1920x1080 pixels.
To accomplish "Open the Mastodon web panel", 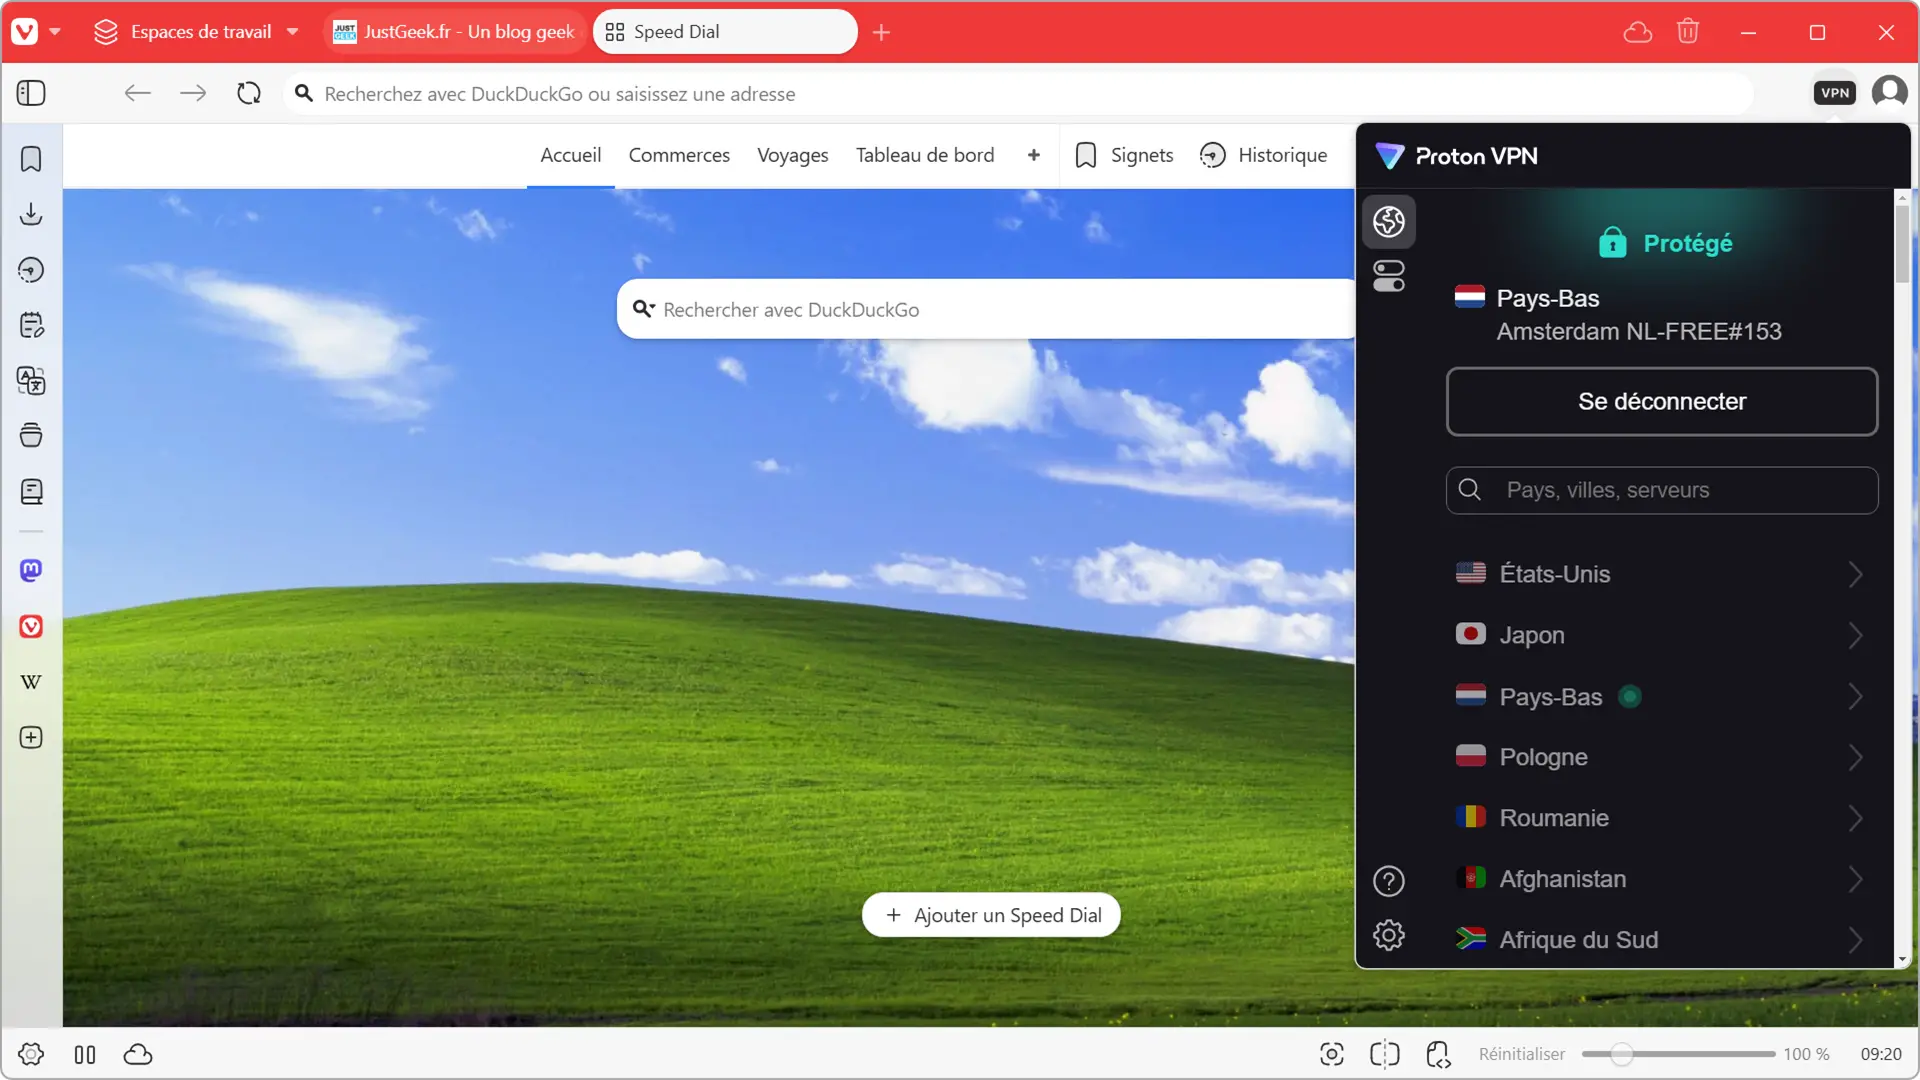I will click(31, 570).
